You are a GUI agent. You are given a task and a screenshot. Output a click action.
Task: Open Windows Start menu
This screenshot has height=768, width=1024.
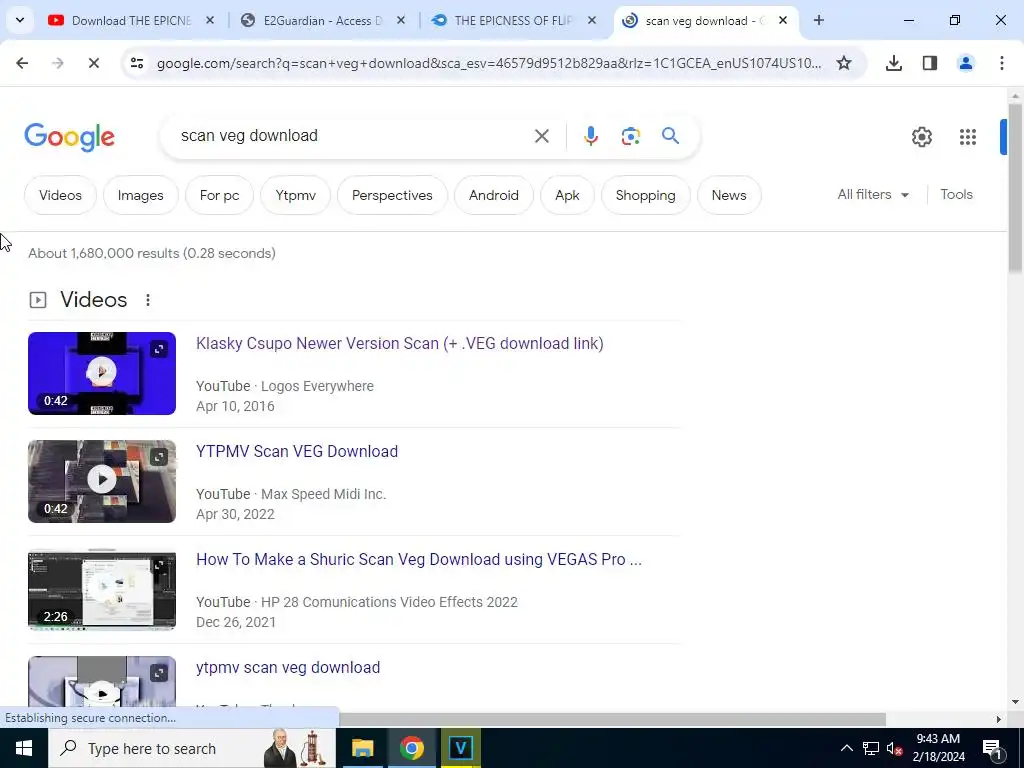click(x=24, y=748)
